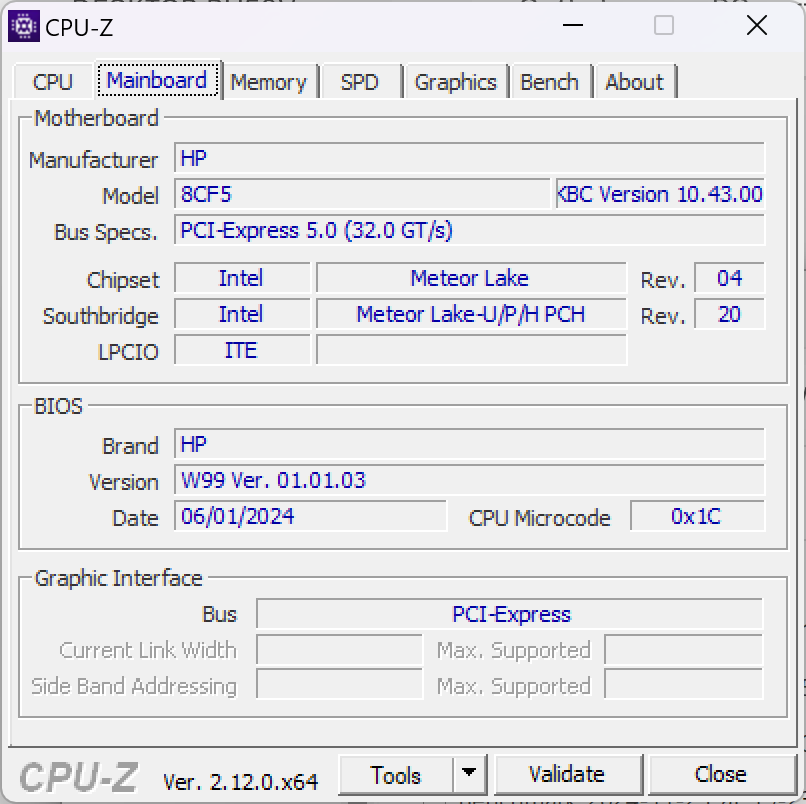
Task: Click the Graphic Interface Bus PCI-Express field
Action: click(x=509, y=614)
